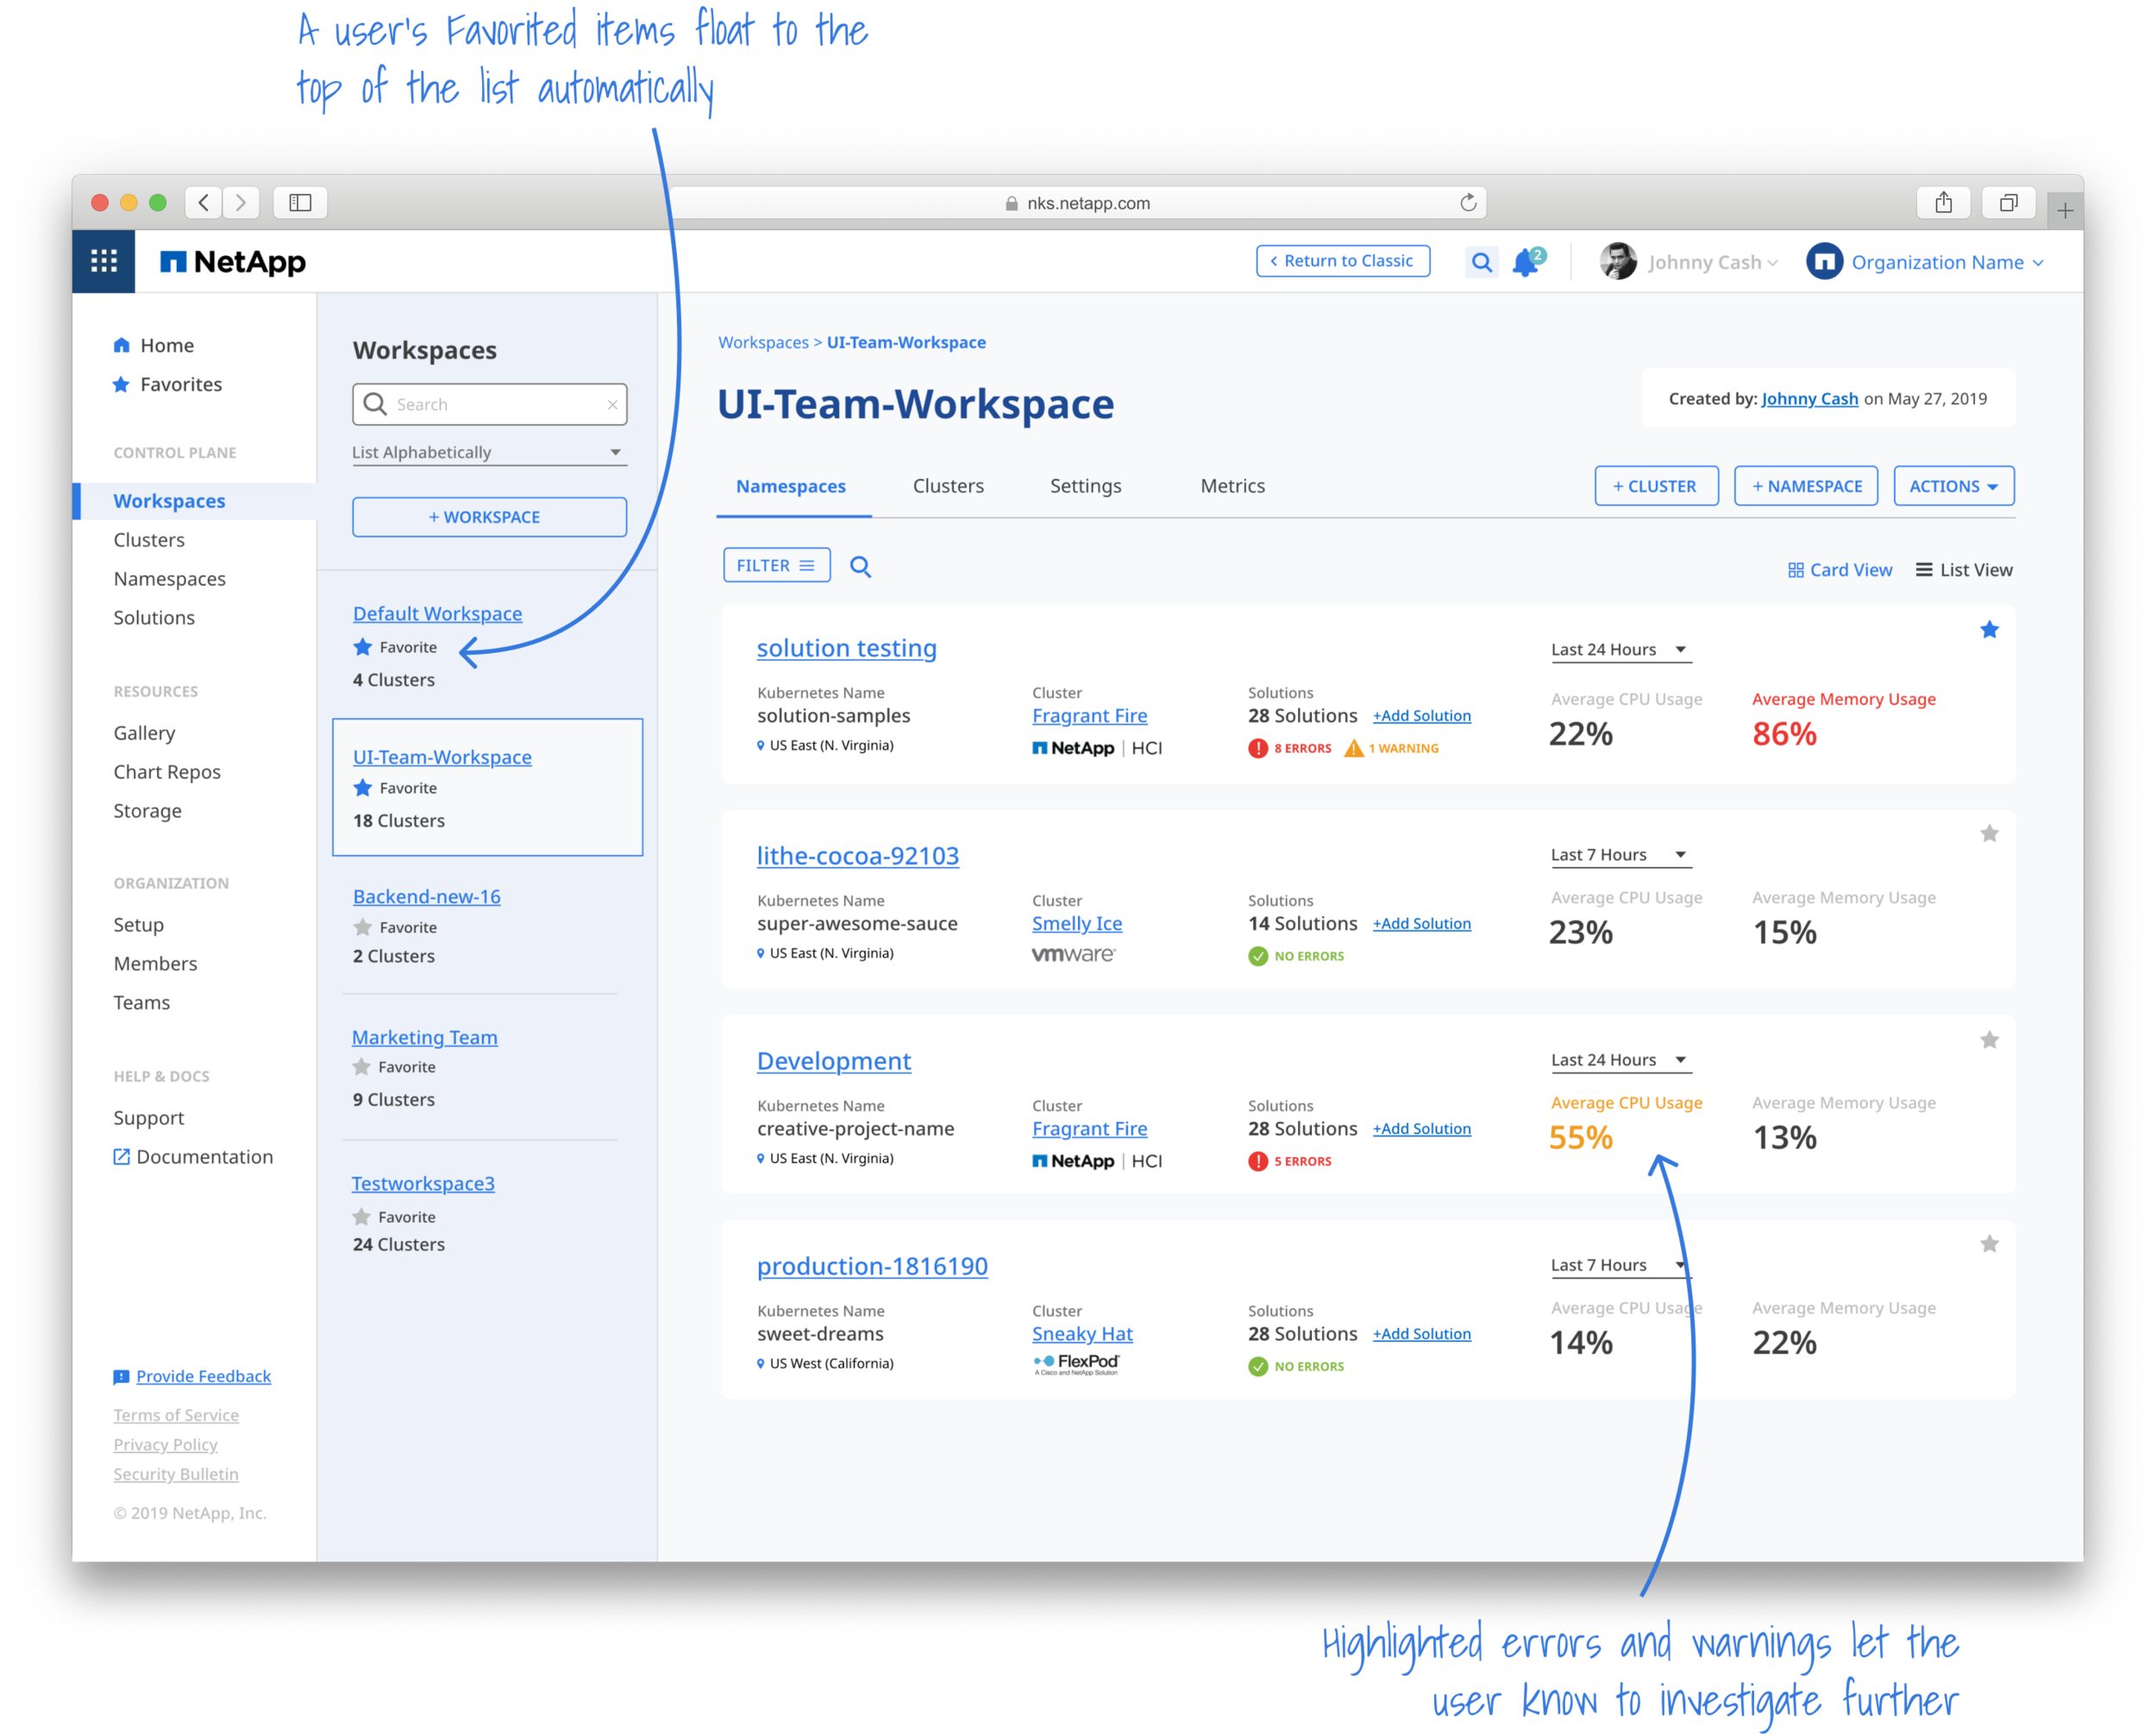Expand the ACTIONS dropdown button
The height and width of the screenshot is (1734, 2156).
click(x=1953, y=486)
